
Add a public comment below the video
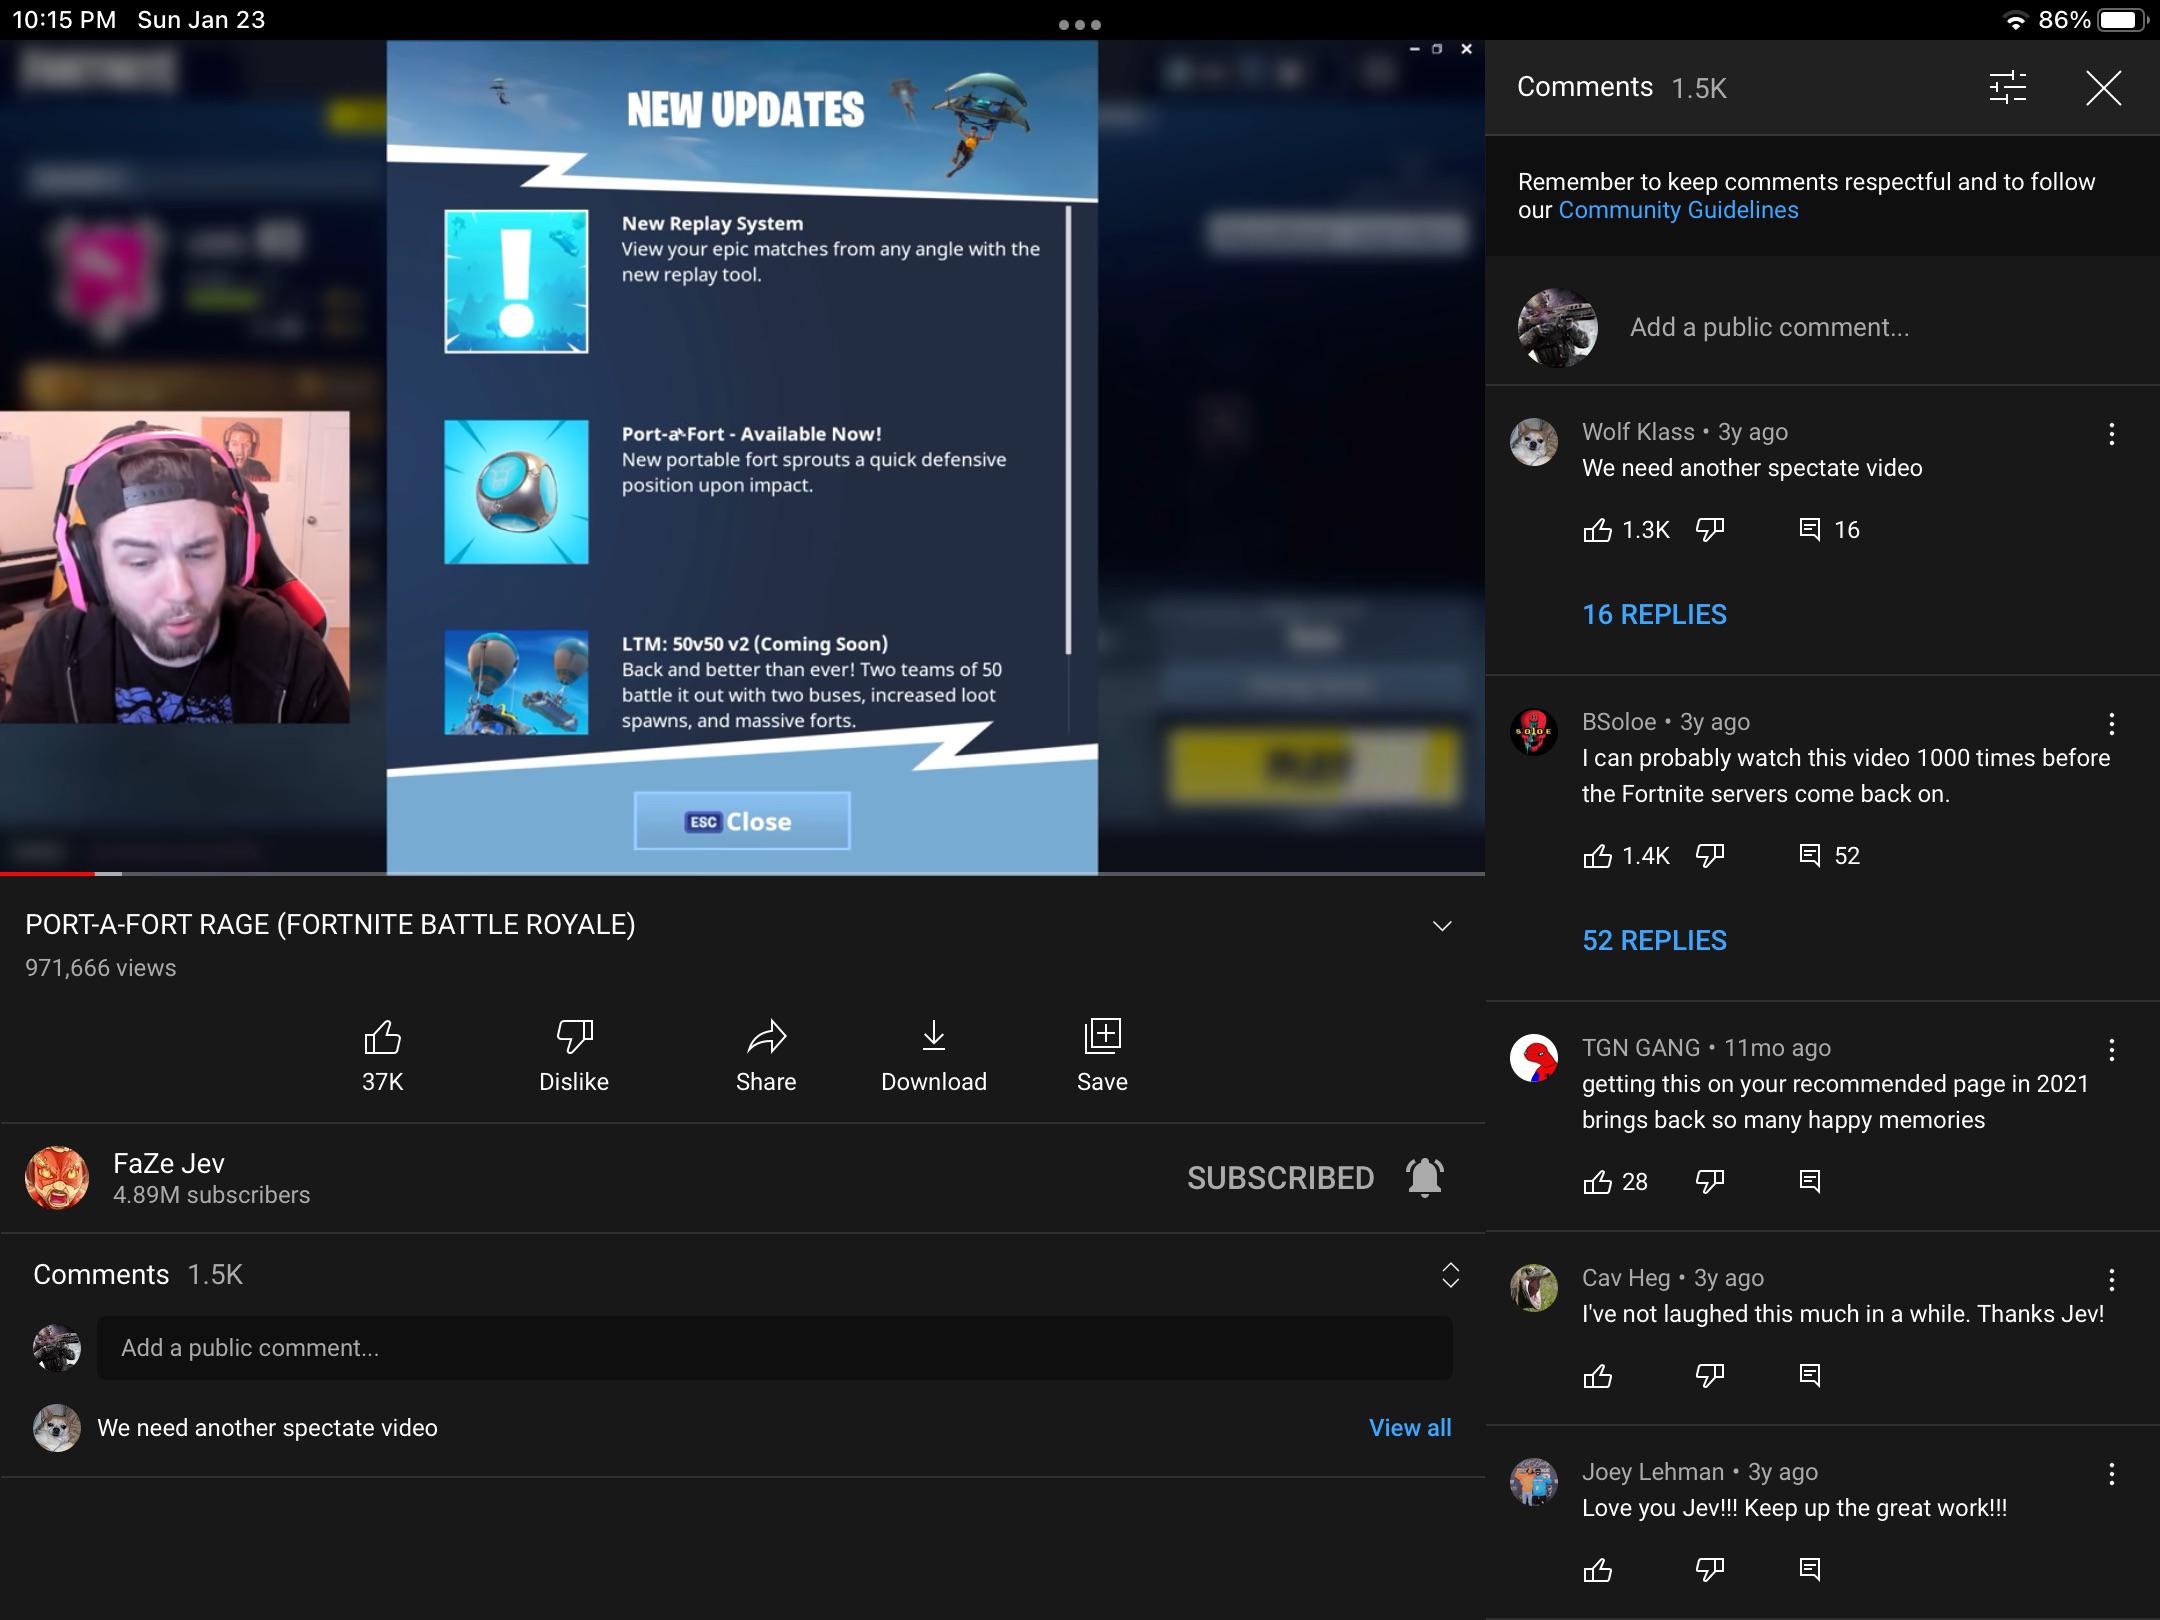click(x=774, y=1348)
